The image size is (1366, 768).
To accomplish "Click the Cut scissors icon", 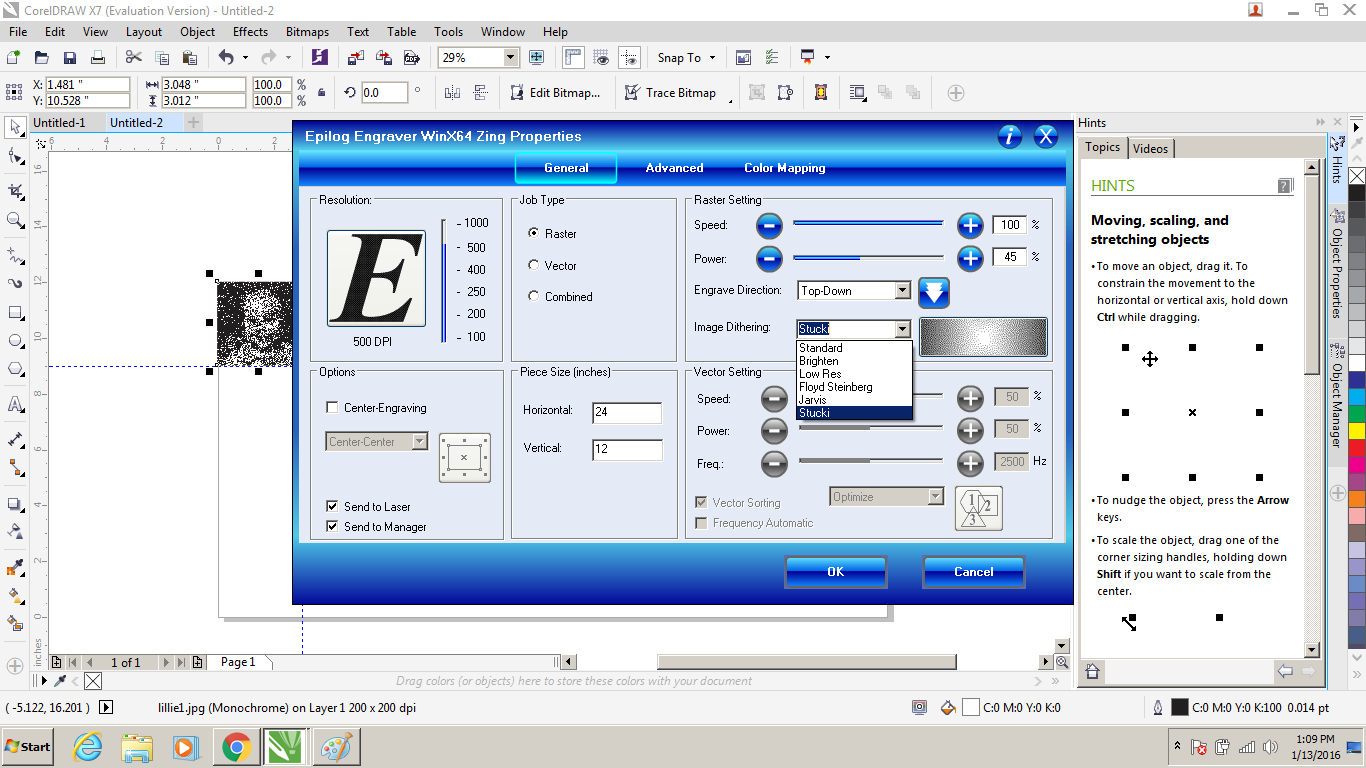I will pos(133,58).
